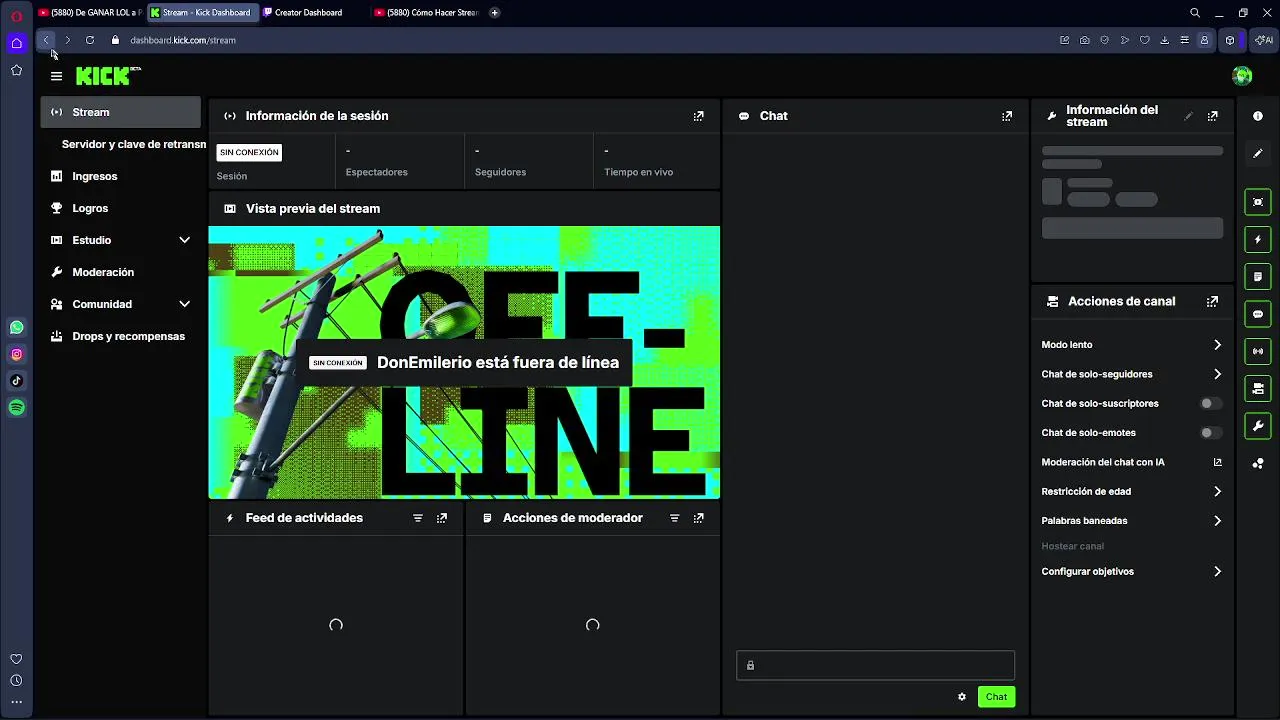Viewport: 1280px width, 720px height.
Task: Click the chat message input field
Action: coord(875,665)
